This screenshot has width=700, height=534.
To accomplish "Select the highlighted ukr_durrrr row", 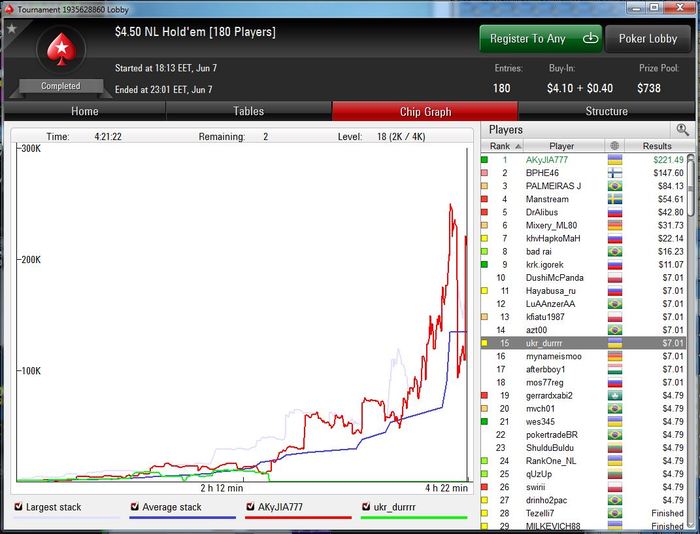I will [583, 343].
